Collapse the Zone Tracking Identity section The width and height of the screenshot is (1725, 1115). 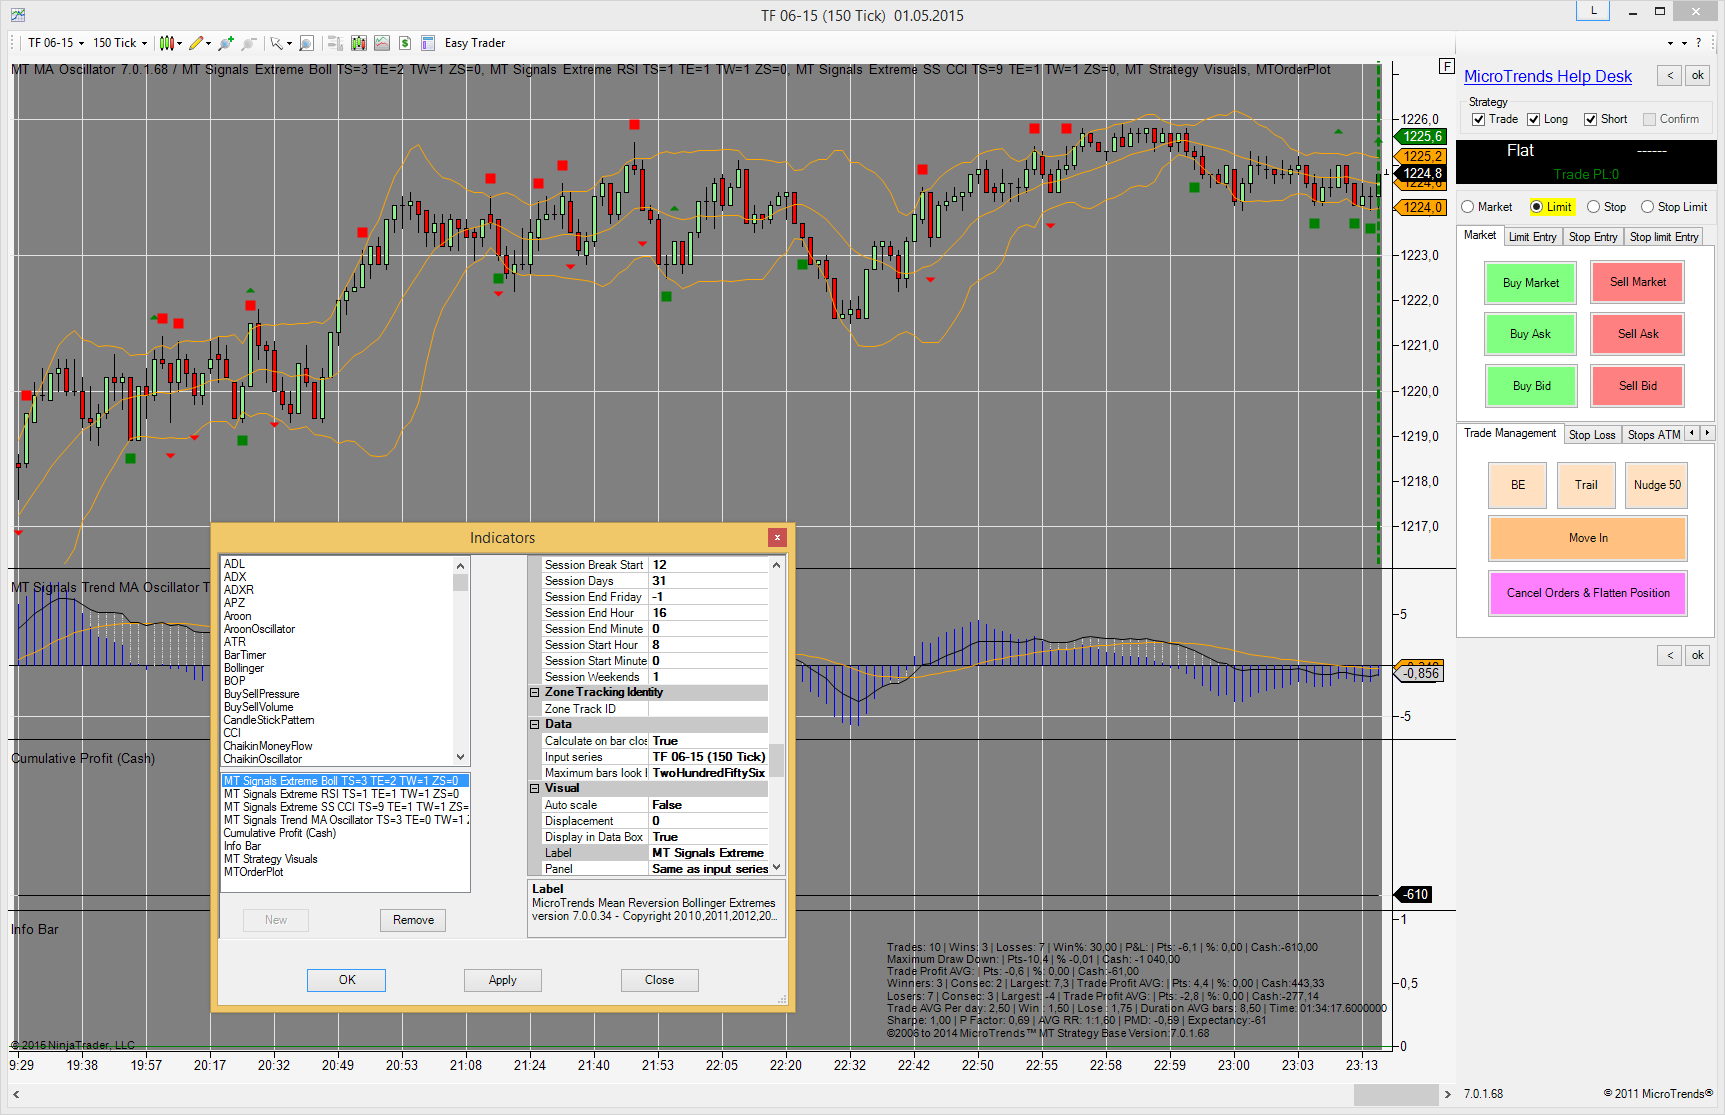535,692
